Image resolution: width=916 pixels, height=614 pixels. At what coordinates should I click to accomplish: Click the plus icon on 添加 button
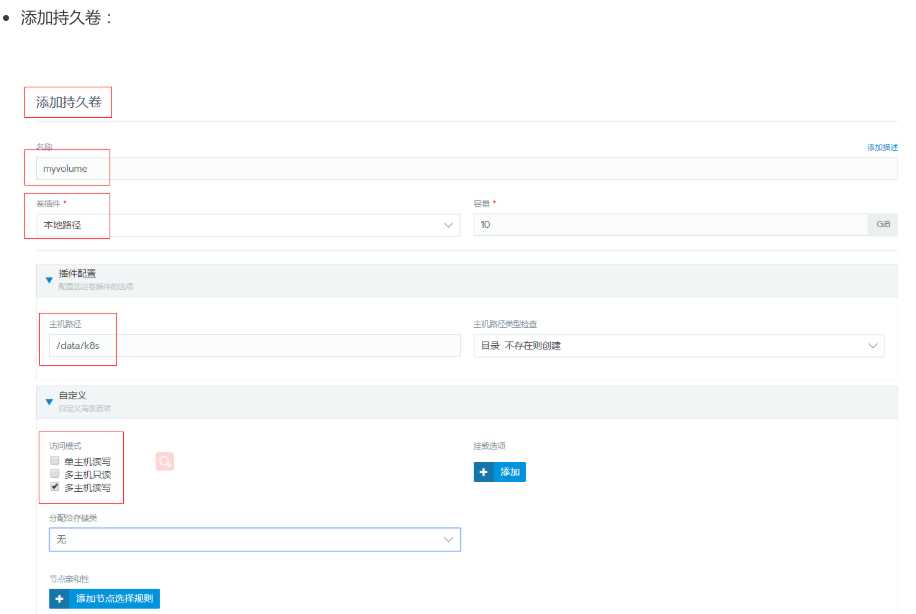pyautogui.click(x=483, y=471)
